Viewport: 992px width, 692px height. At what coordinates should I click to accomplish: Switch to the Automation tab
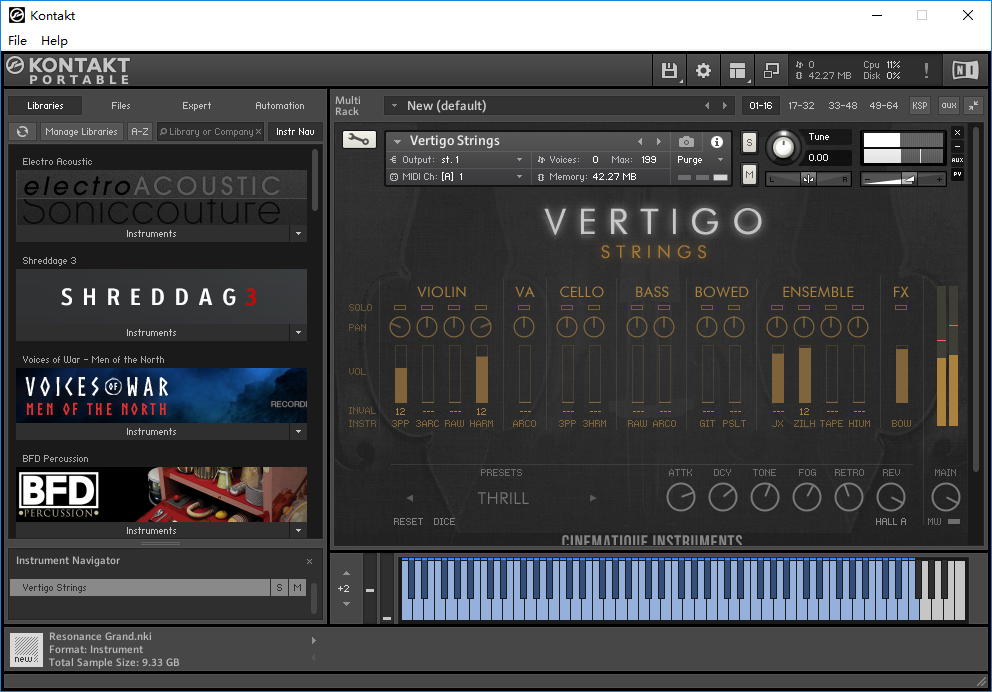pos(280,106)
